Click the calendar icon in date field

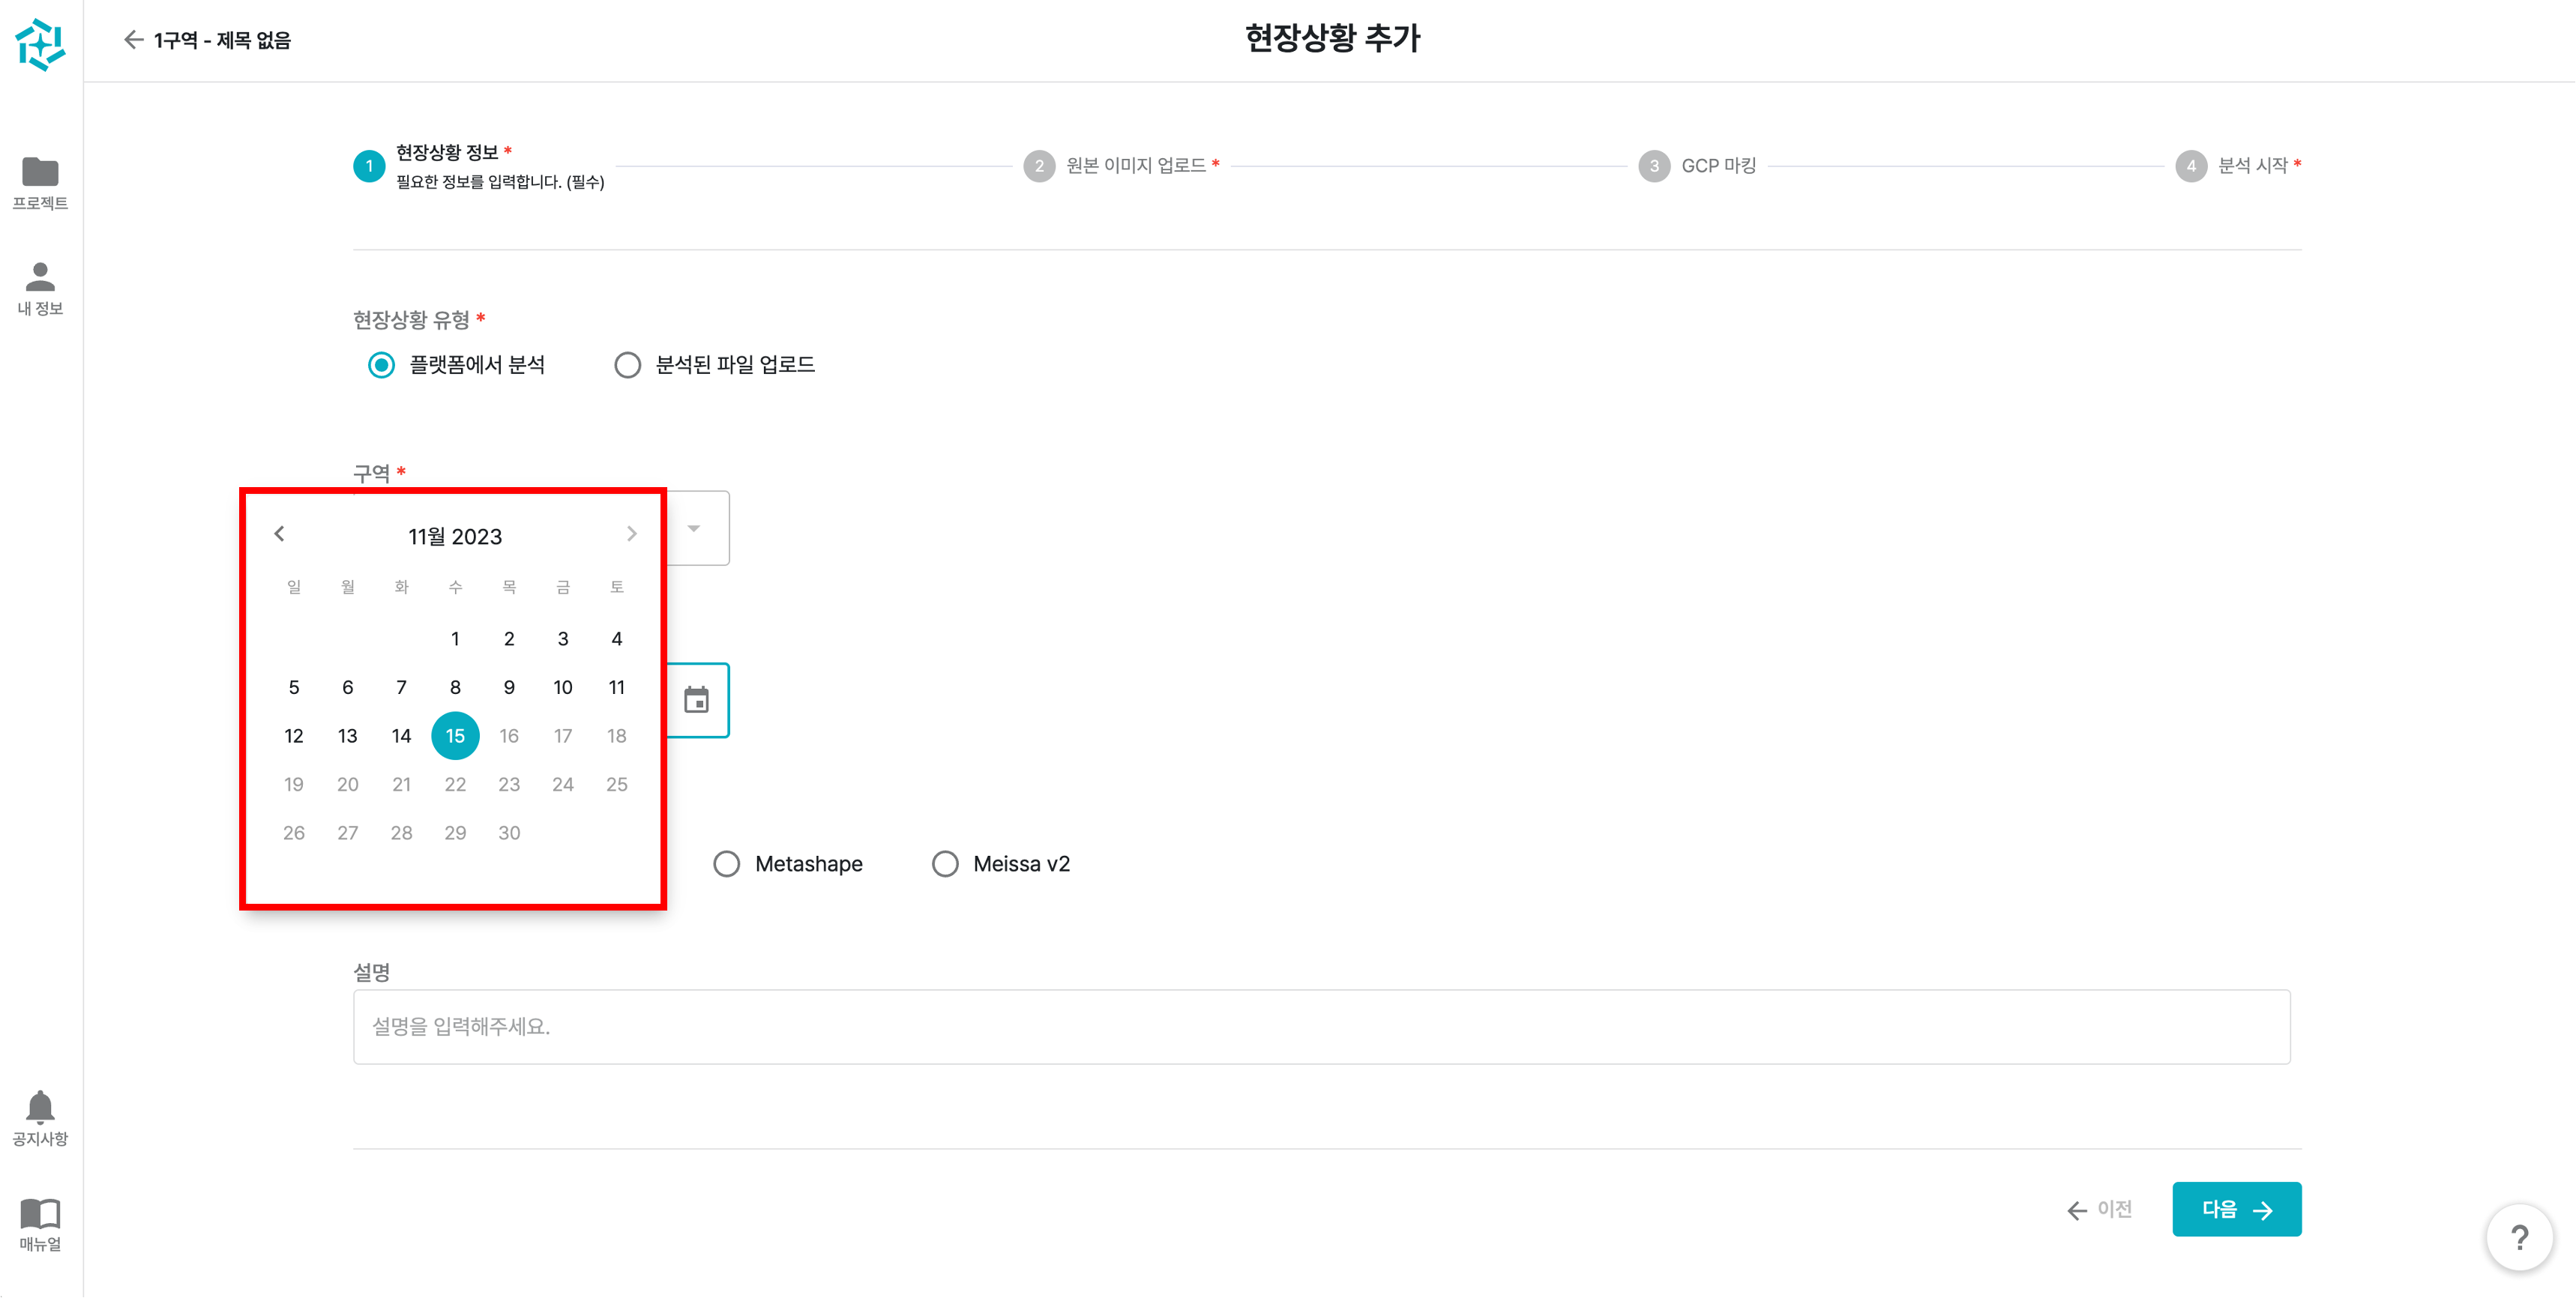(696, 700)
